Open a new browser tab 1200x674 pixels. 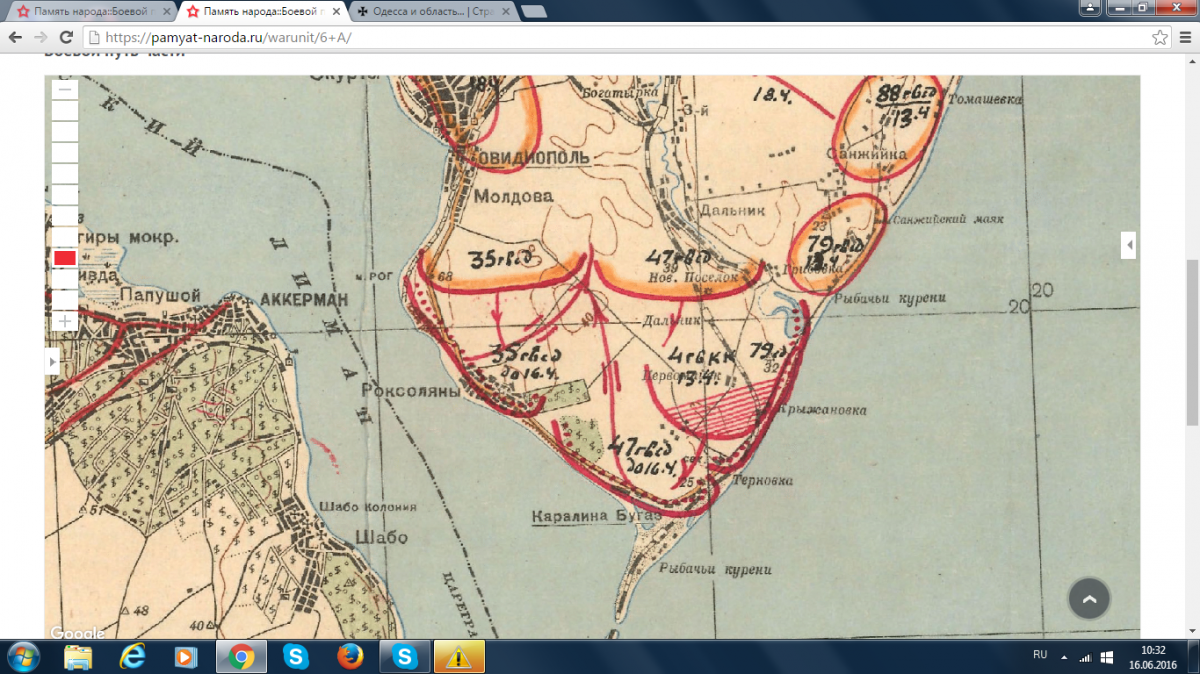(x=534, y=11)
